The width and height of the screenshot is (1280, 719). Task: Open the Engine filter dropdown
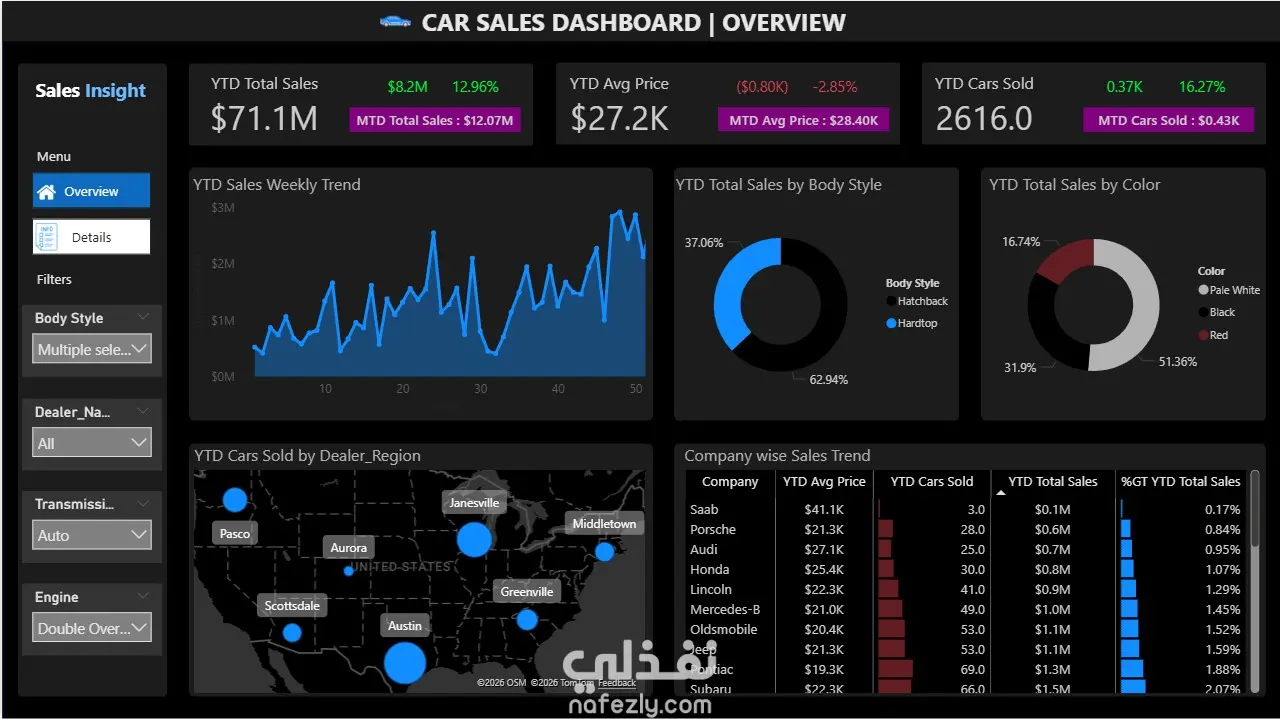92,628
